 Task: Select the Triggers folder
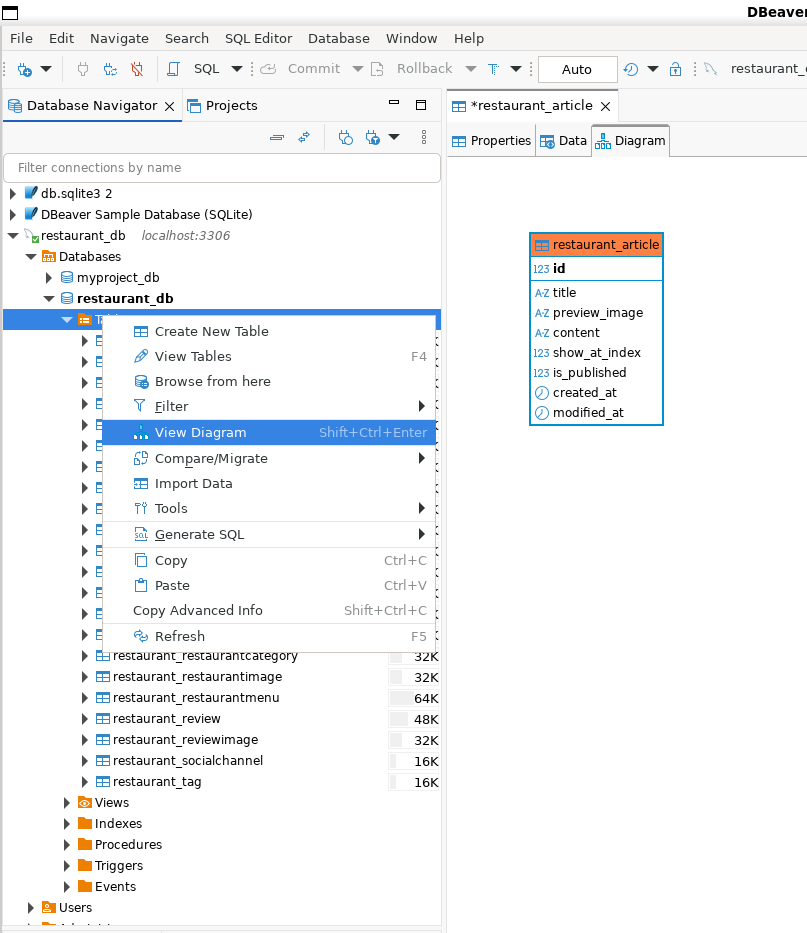click(x=118, y=866)
